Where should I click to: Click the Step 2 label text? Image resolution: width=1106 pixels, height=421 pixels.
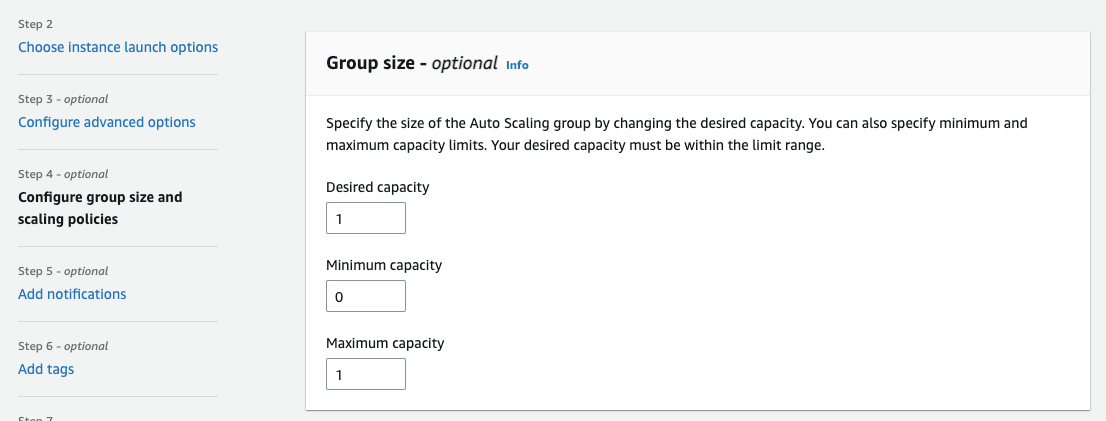(x=35, y=22)
